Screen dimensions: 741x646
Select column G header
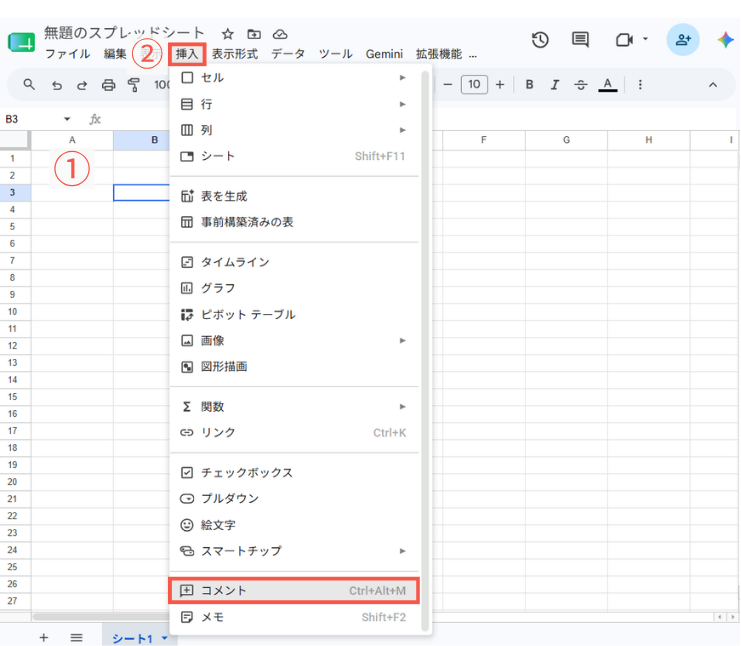(x=566, y=140)
